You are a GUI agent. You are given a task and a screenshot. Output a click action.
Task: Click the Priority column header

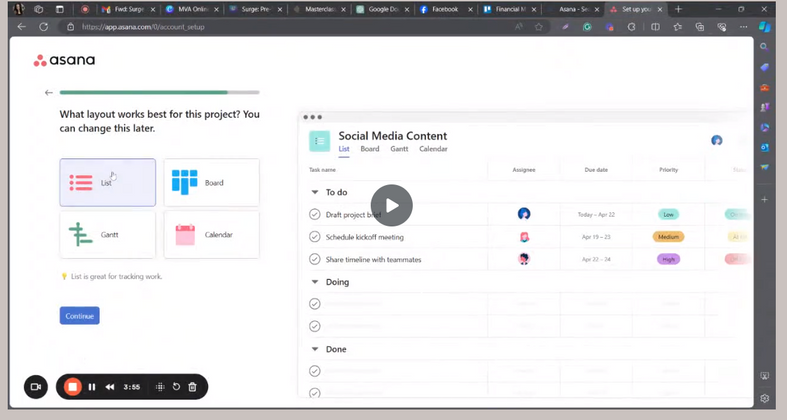coord(669,170)
